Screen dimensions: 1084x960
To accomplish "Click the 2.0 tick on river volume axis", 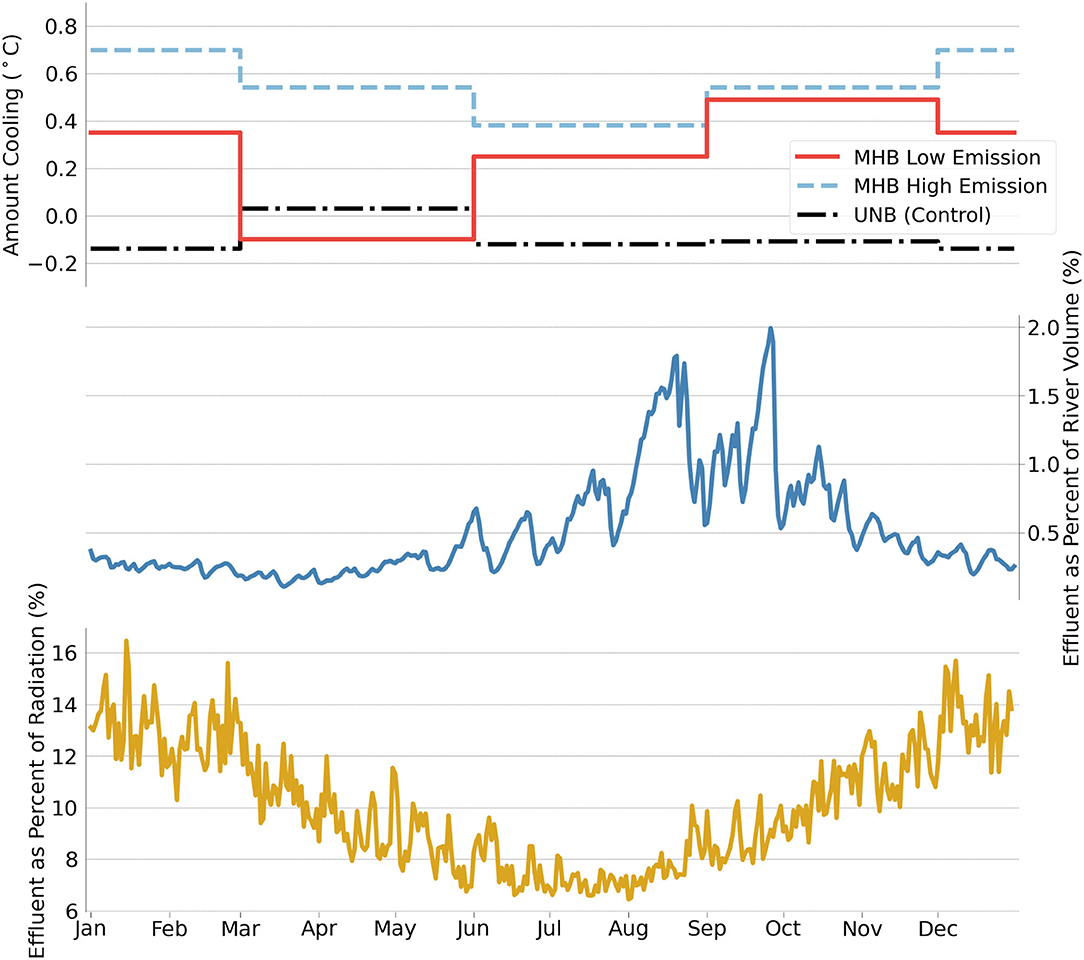I will (x=1043, y=328).
